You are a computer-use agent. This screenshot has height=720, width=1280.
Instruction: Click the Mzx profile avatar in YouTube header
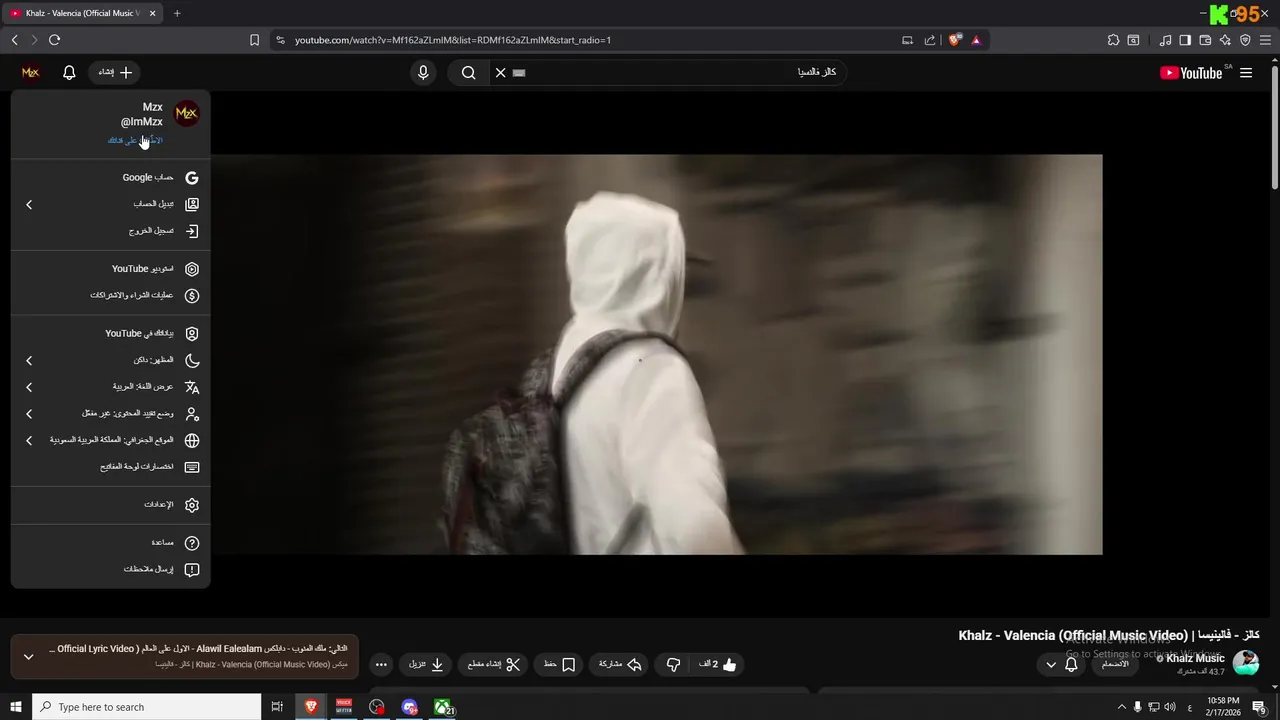[x=30, y=72]
